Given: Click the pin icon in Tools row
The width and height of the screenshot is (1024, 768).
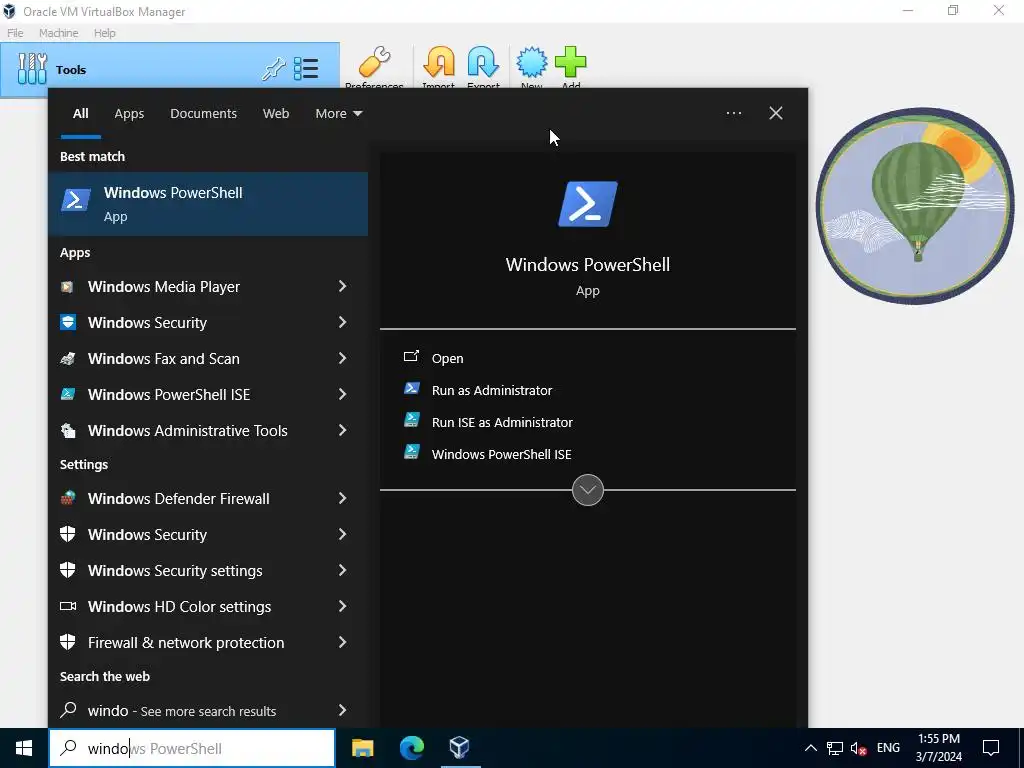Looking at the screenshot, I should 274,69.
